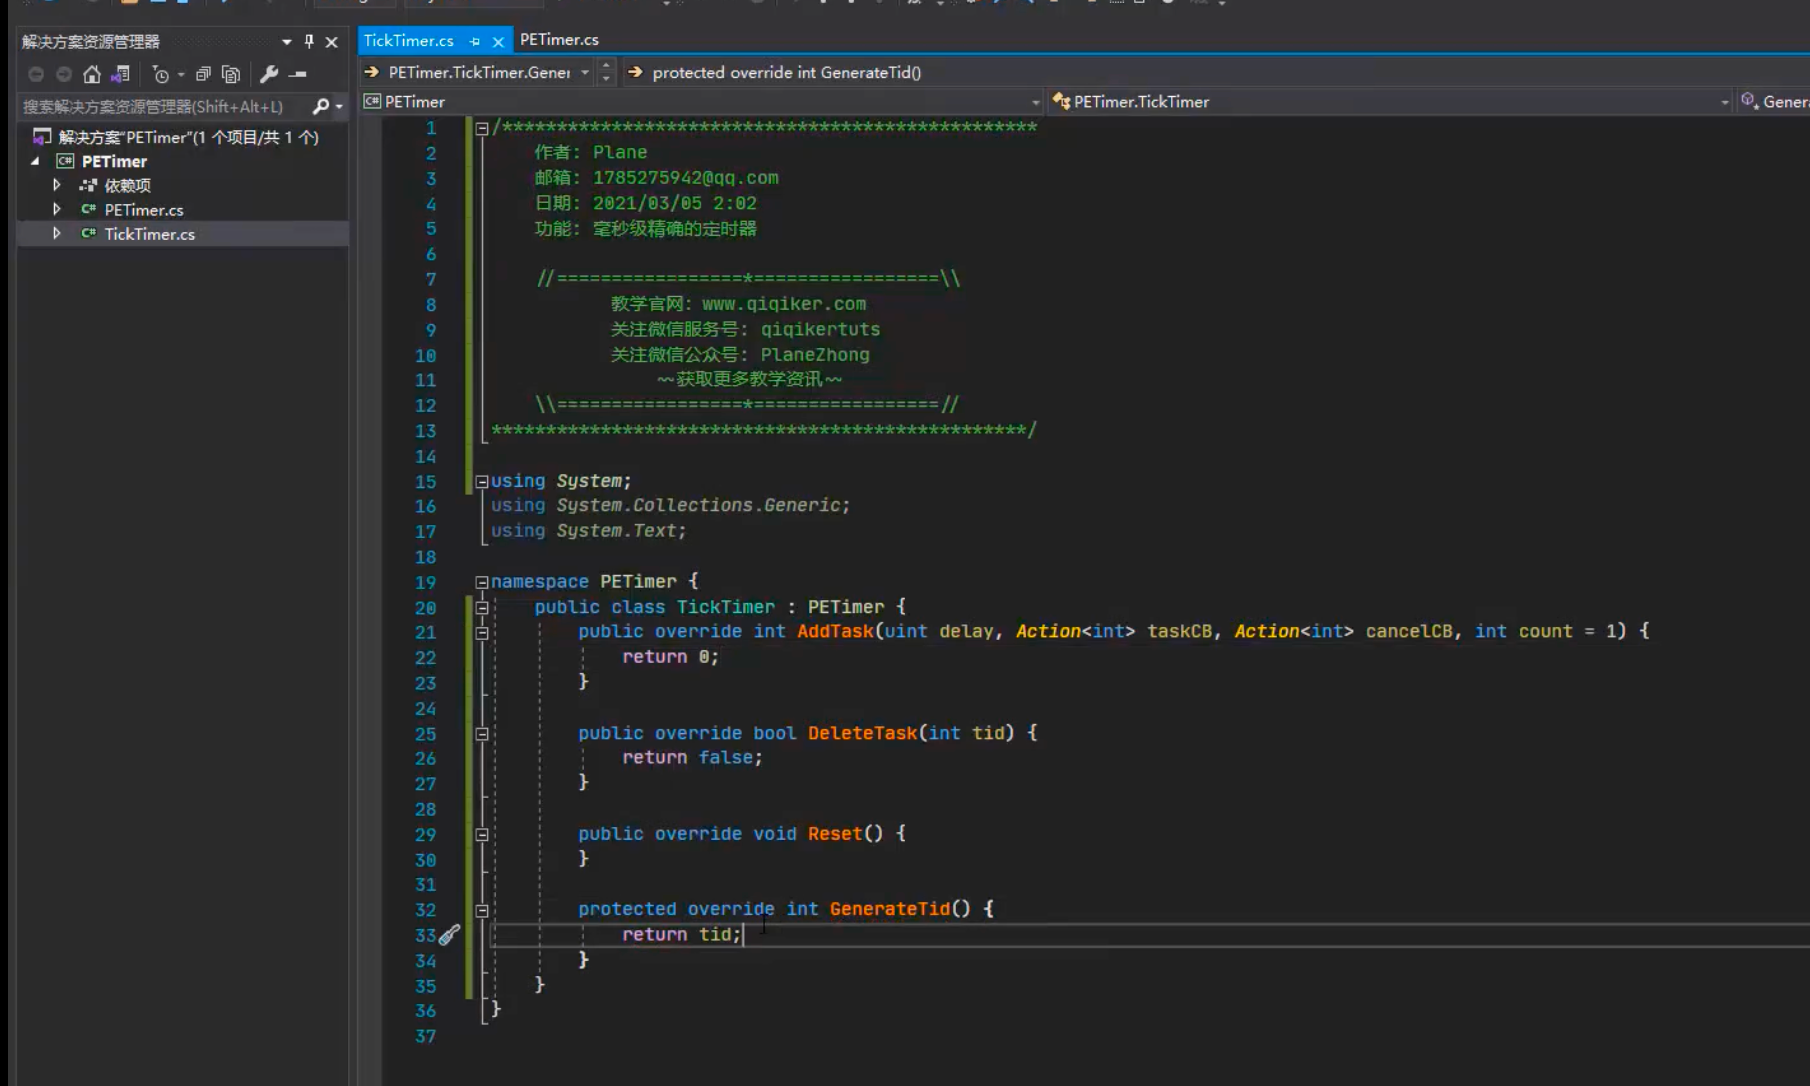
Task: Click the search magnifier icon in Solution Explorer
Action: 321,106
